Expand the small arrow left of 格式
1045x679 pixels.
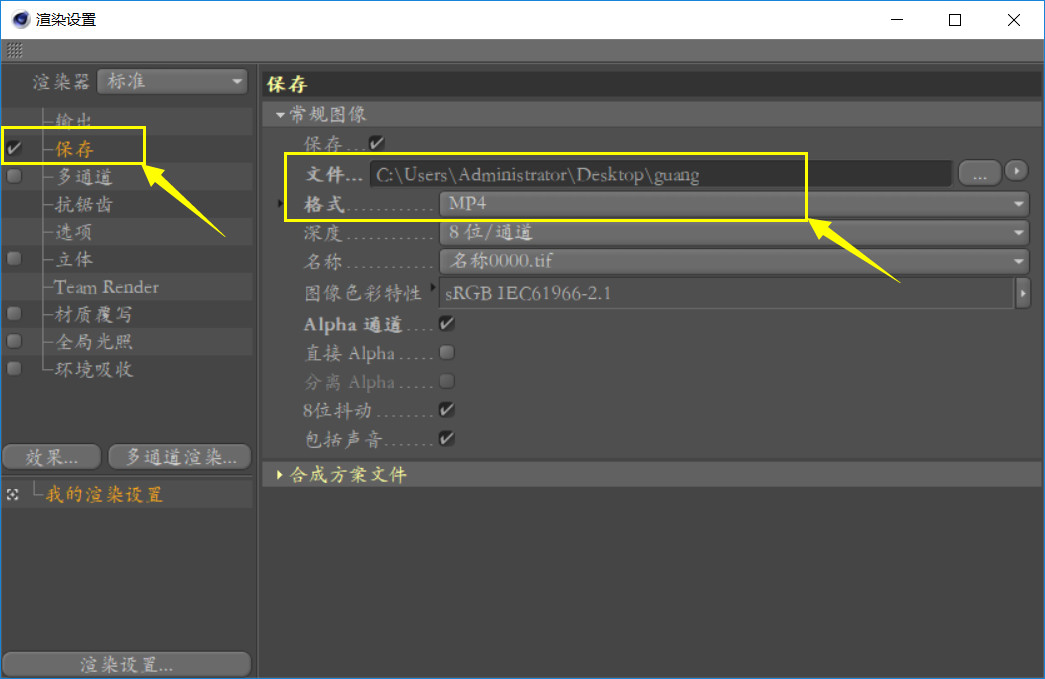coord(281,203)
